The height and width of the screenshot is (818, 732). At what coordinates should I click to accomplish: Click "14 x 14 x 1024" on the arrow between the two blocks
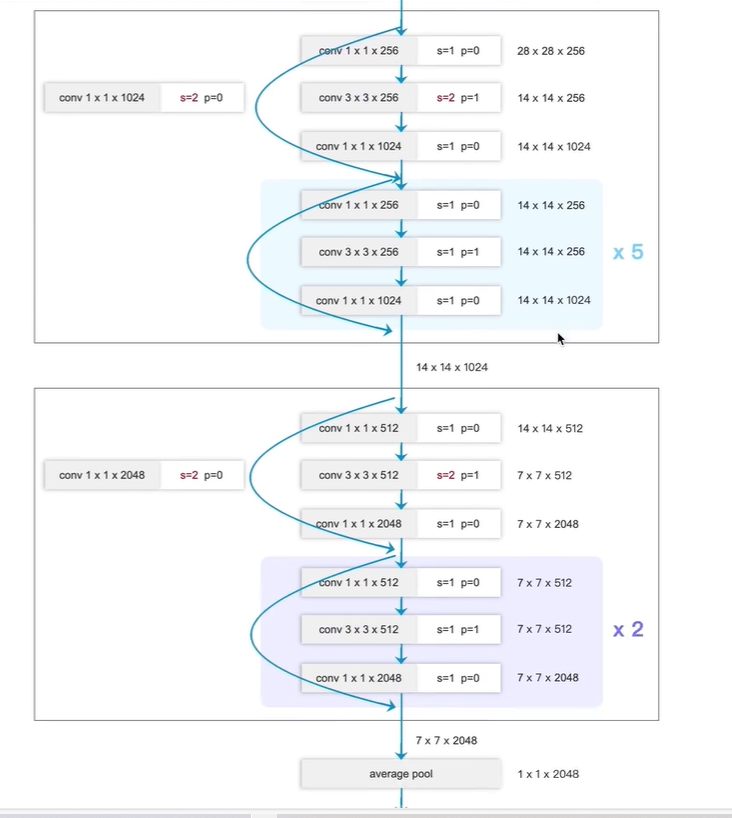(x=452, y=367)
